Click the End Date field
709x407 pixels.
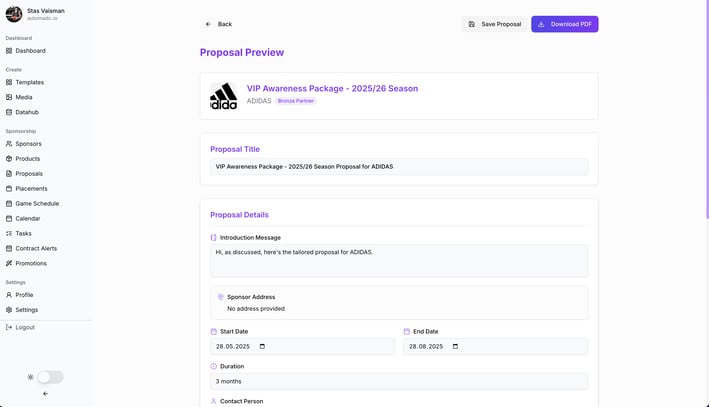496,346
